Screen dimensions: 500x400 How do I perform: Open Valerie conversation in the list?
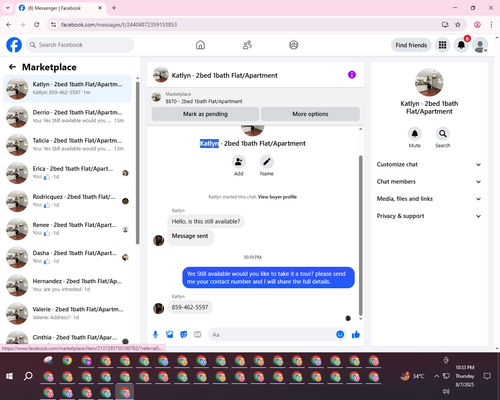pyautogui.click(x=67, y=313)
